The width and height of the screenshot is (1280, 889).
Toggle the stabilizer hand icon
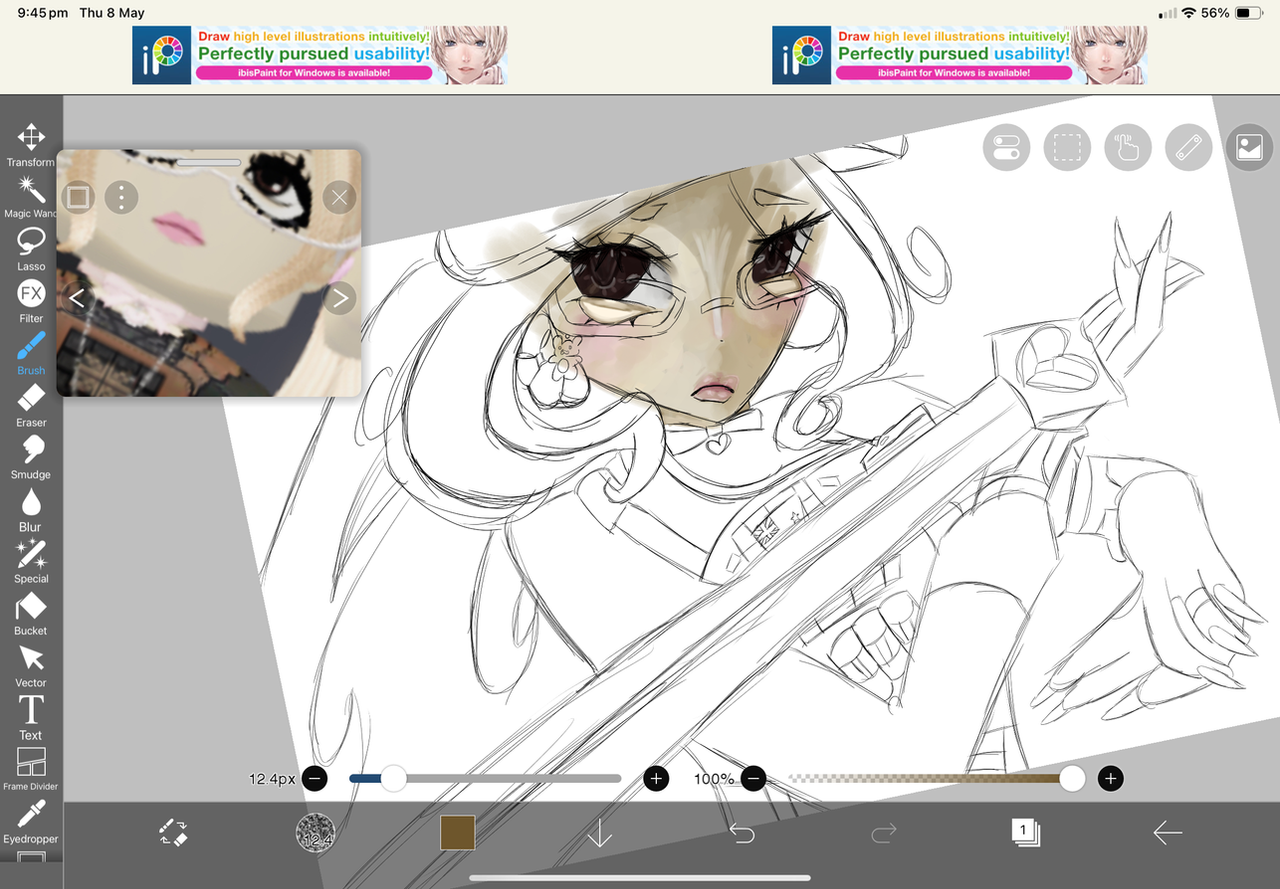[x=1128, y=148]
